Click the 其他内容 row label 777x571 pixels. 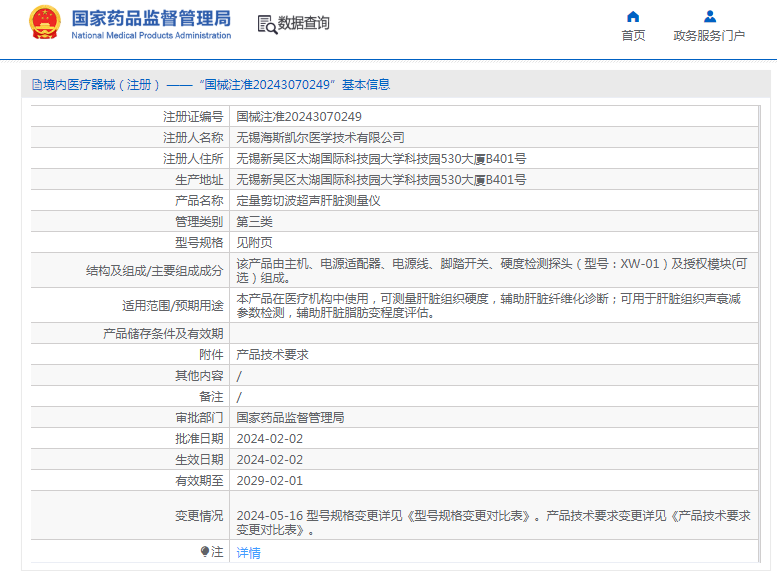tap(199, 376)
